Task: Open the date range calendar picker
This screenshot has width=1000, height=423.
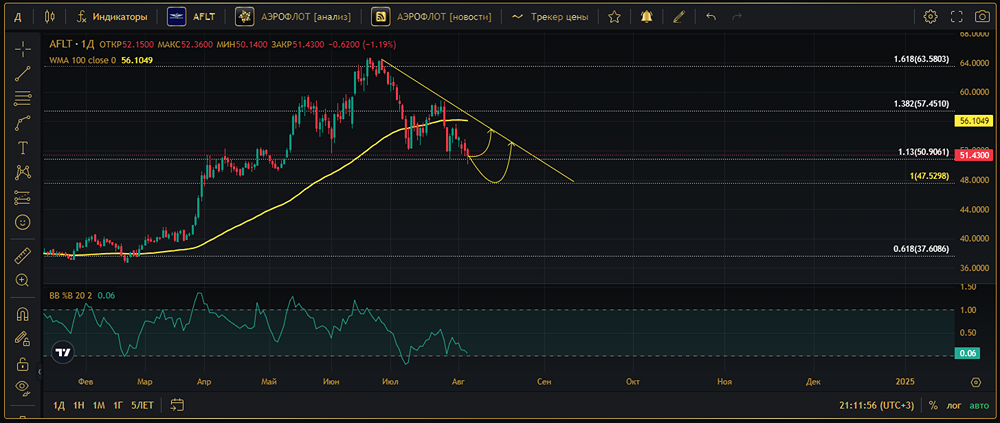Action: coord(178,405)
